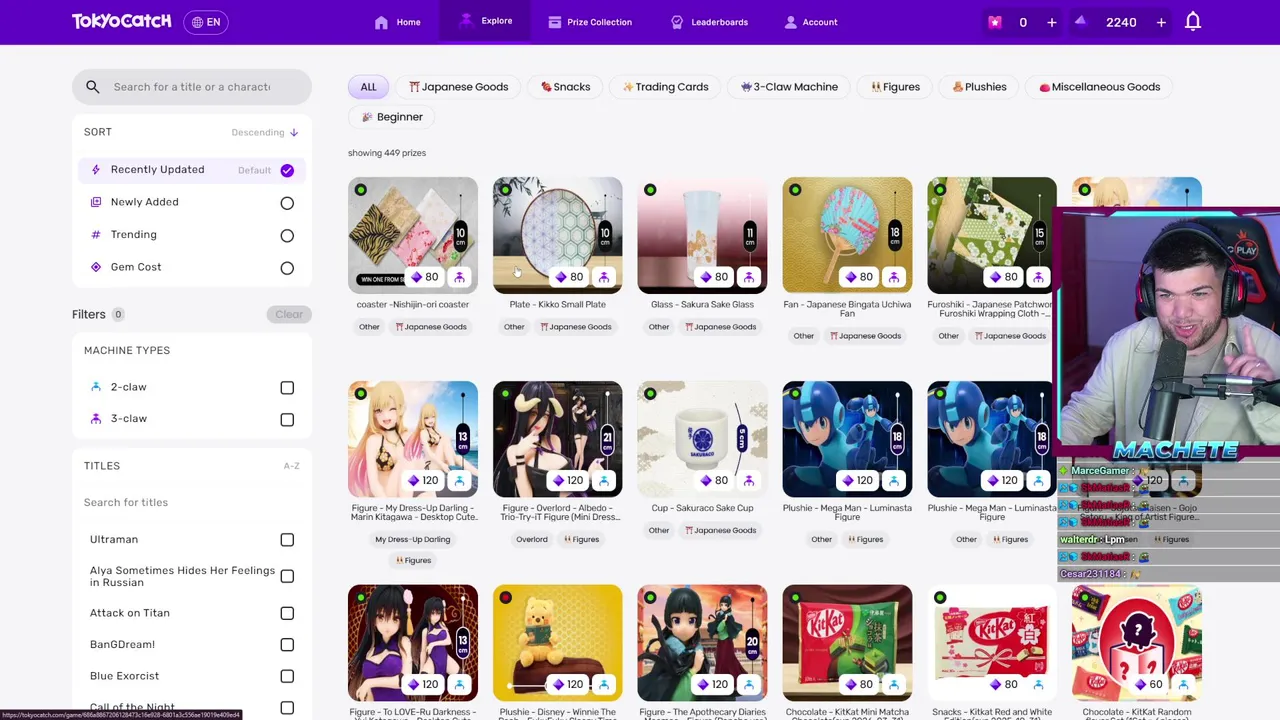Select Gem Cost sort option
The width and height of the screenshot is (1280, 720).
[x=191, y=267]
